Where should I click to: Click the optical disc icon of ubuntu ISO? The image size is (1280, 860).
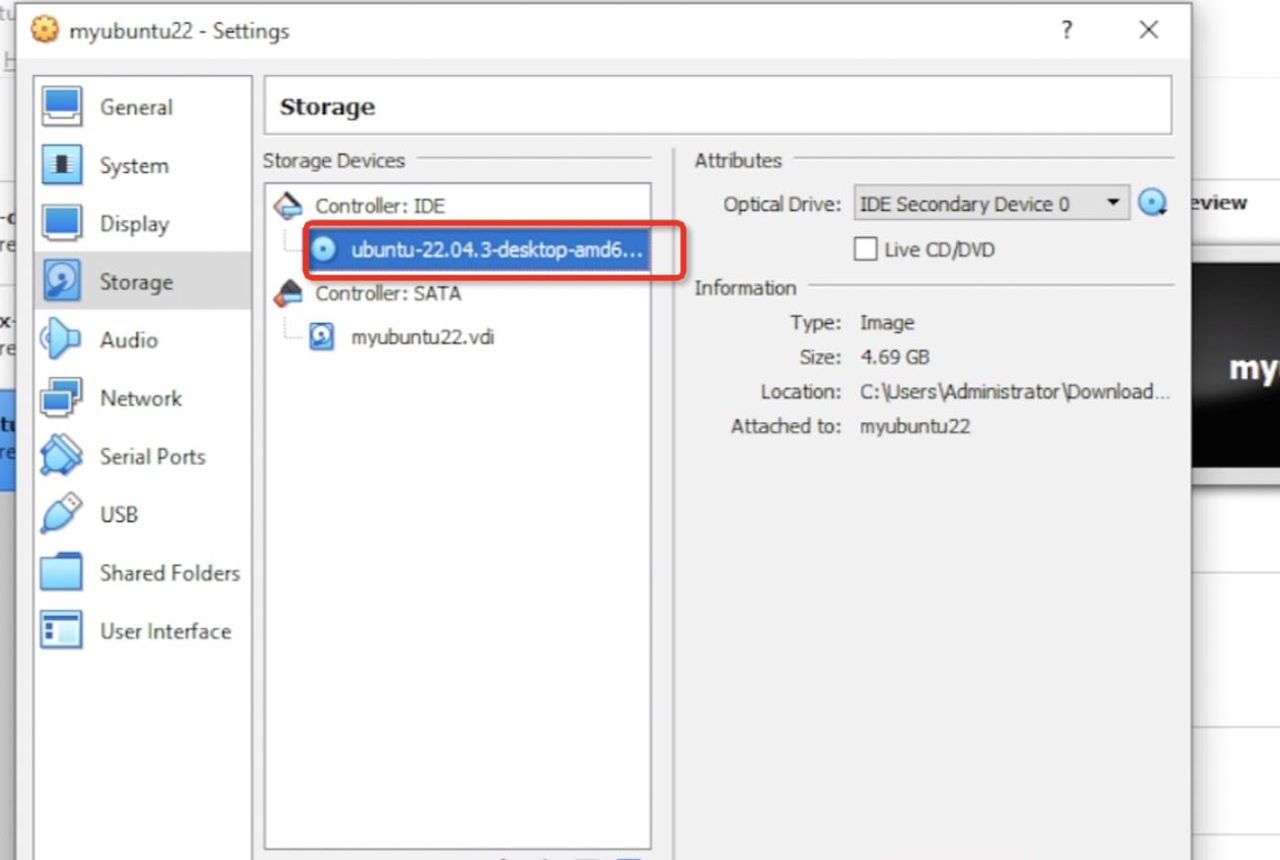pyautogui.click(x=323, y=250)
